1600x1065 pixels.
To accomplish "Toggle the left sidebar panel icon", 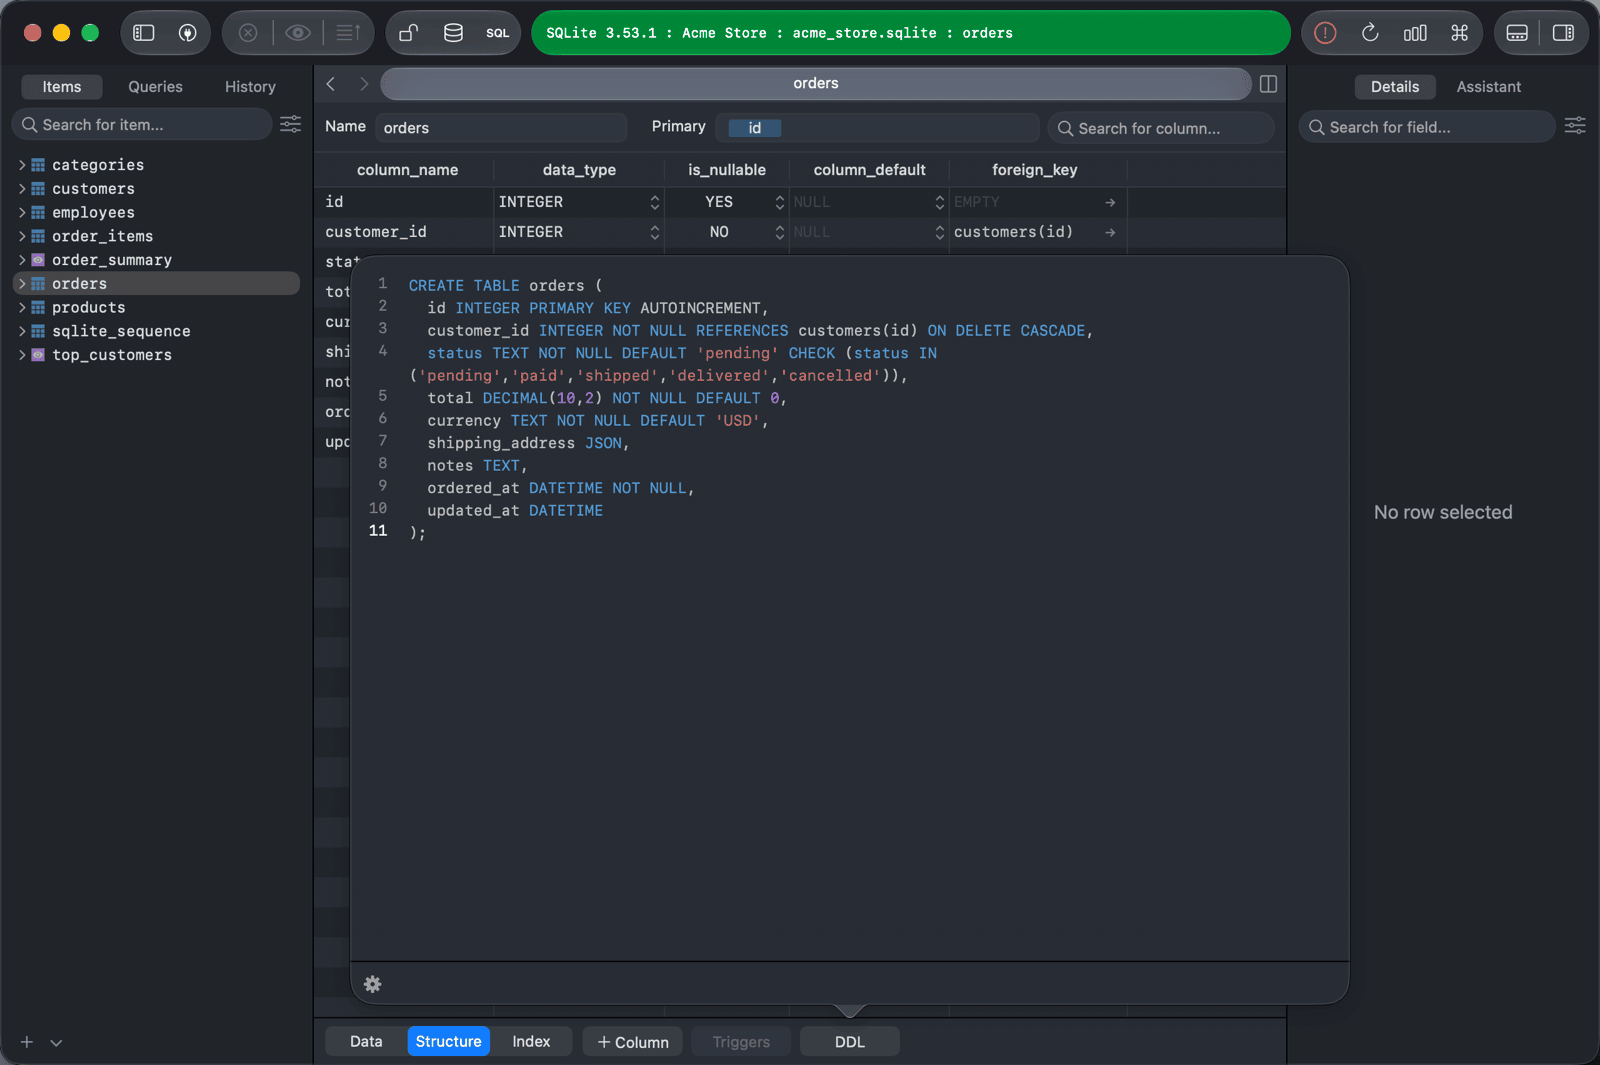I will pyautogui.click(x=144, y=33).
